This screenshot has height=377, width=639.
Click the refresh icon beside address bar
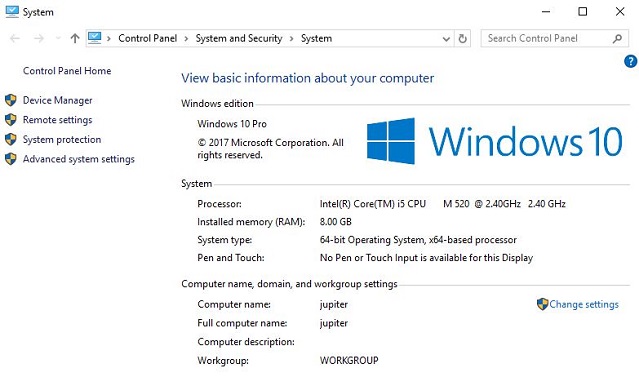(x=462, y=39)
